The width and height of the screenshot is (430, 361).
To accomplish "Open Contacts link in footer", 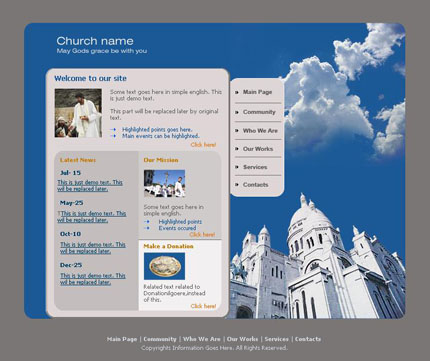I will (308, 339).
